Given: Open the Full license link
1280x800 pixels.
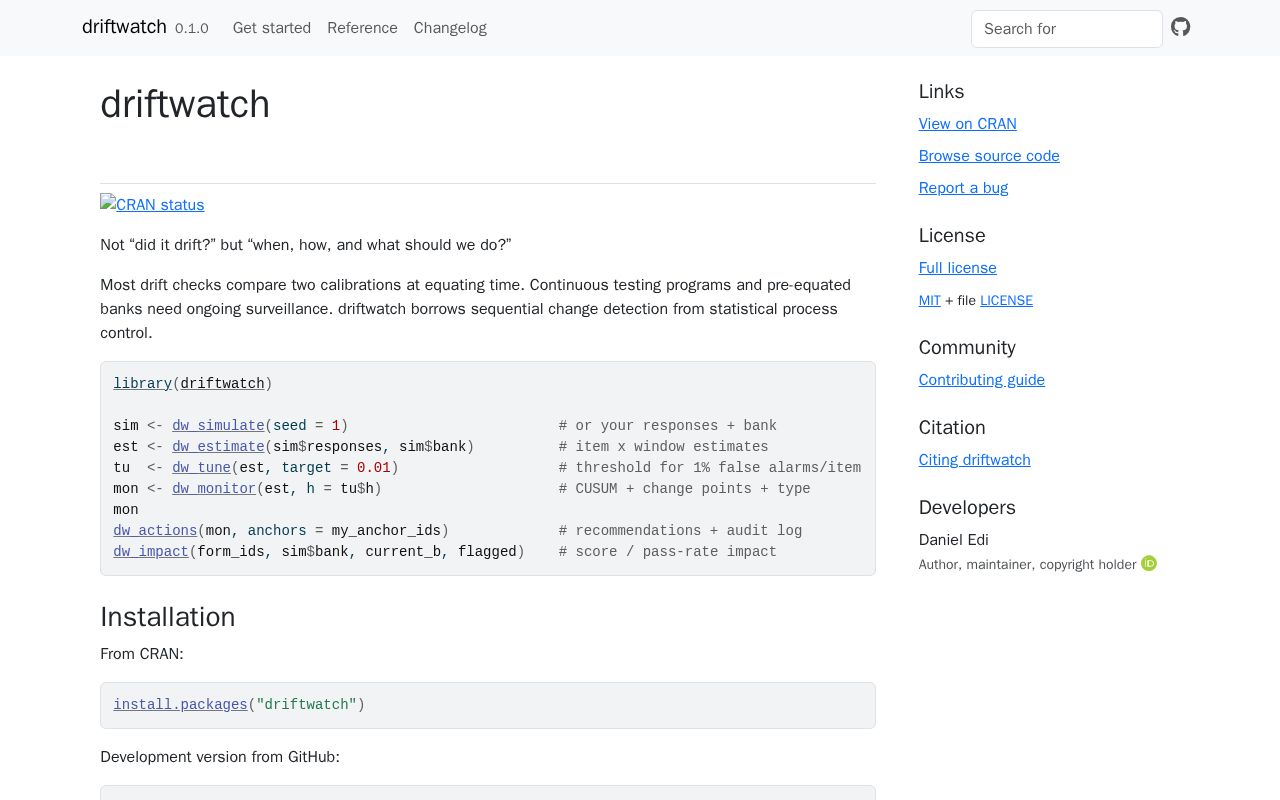Looking at the screenshot, I should click(958, 268).
